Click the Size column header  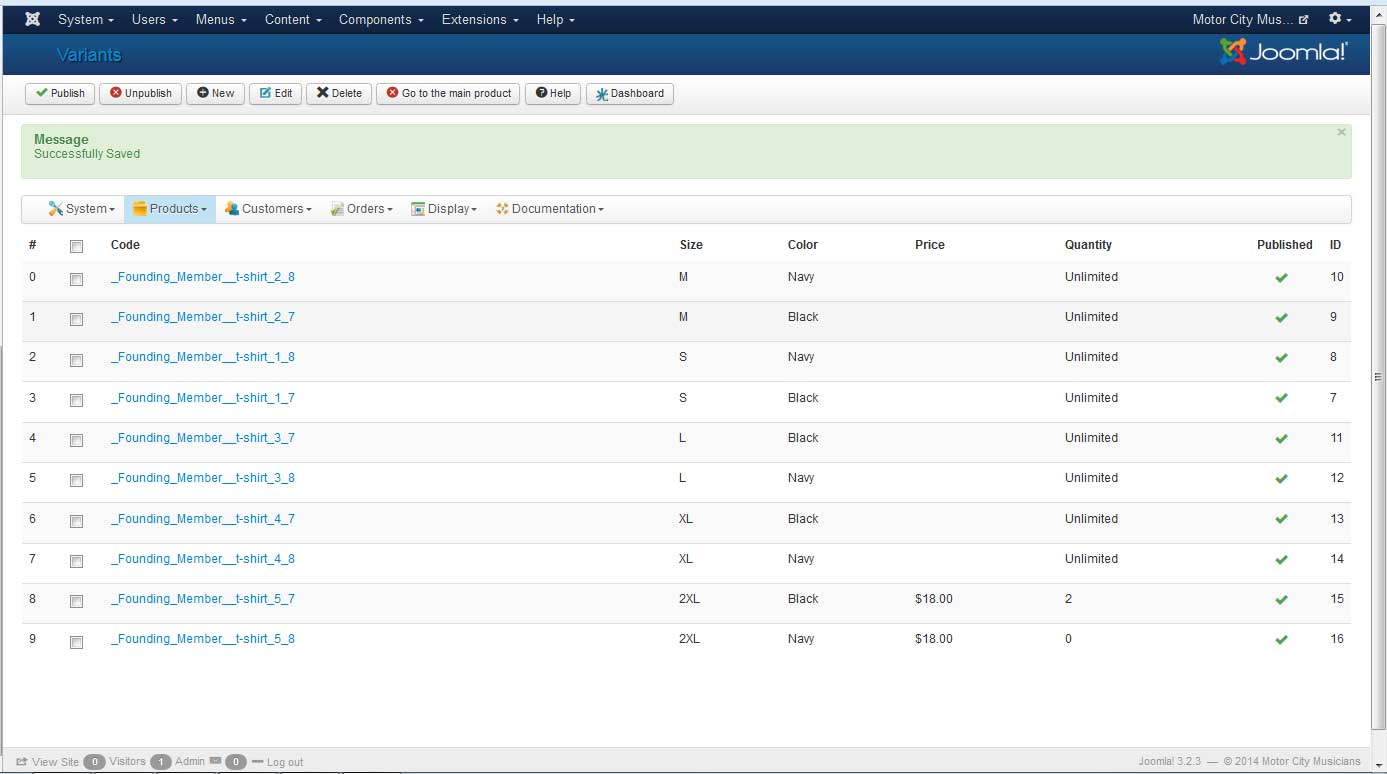691,245
